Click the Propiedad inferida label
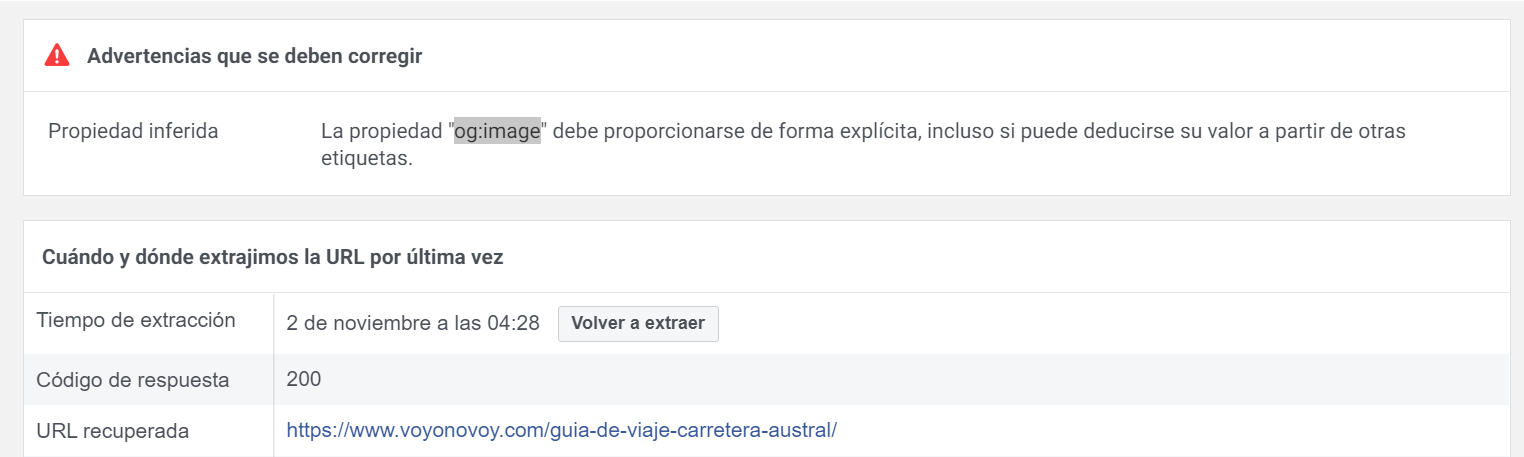This screenshot has width=1524, height=457. click(x=133, y=131)
